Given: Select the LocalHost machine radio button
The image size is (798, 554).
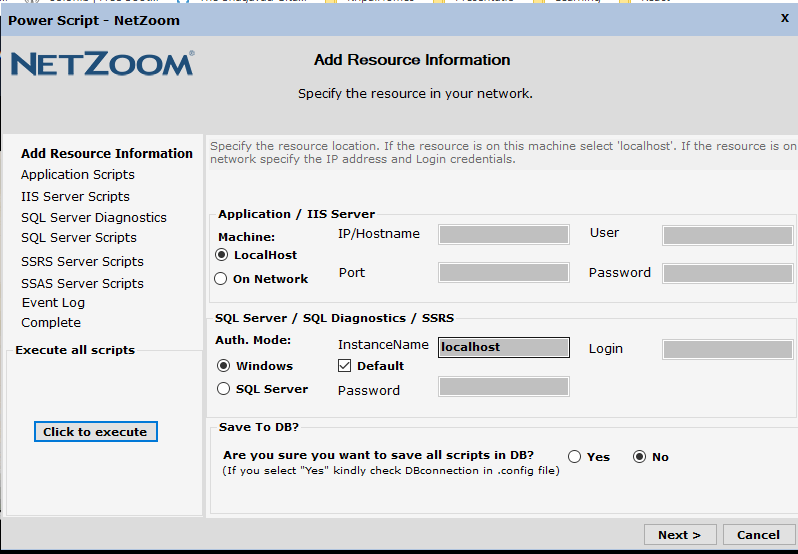Looking at the screenshot, I should (x=221, y=254).
